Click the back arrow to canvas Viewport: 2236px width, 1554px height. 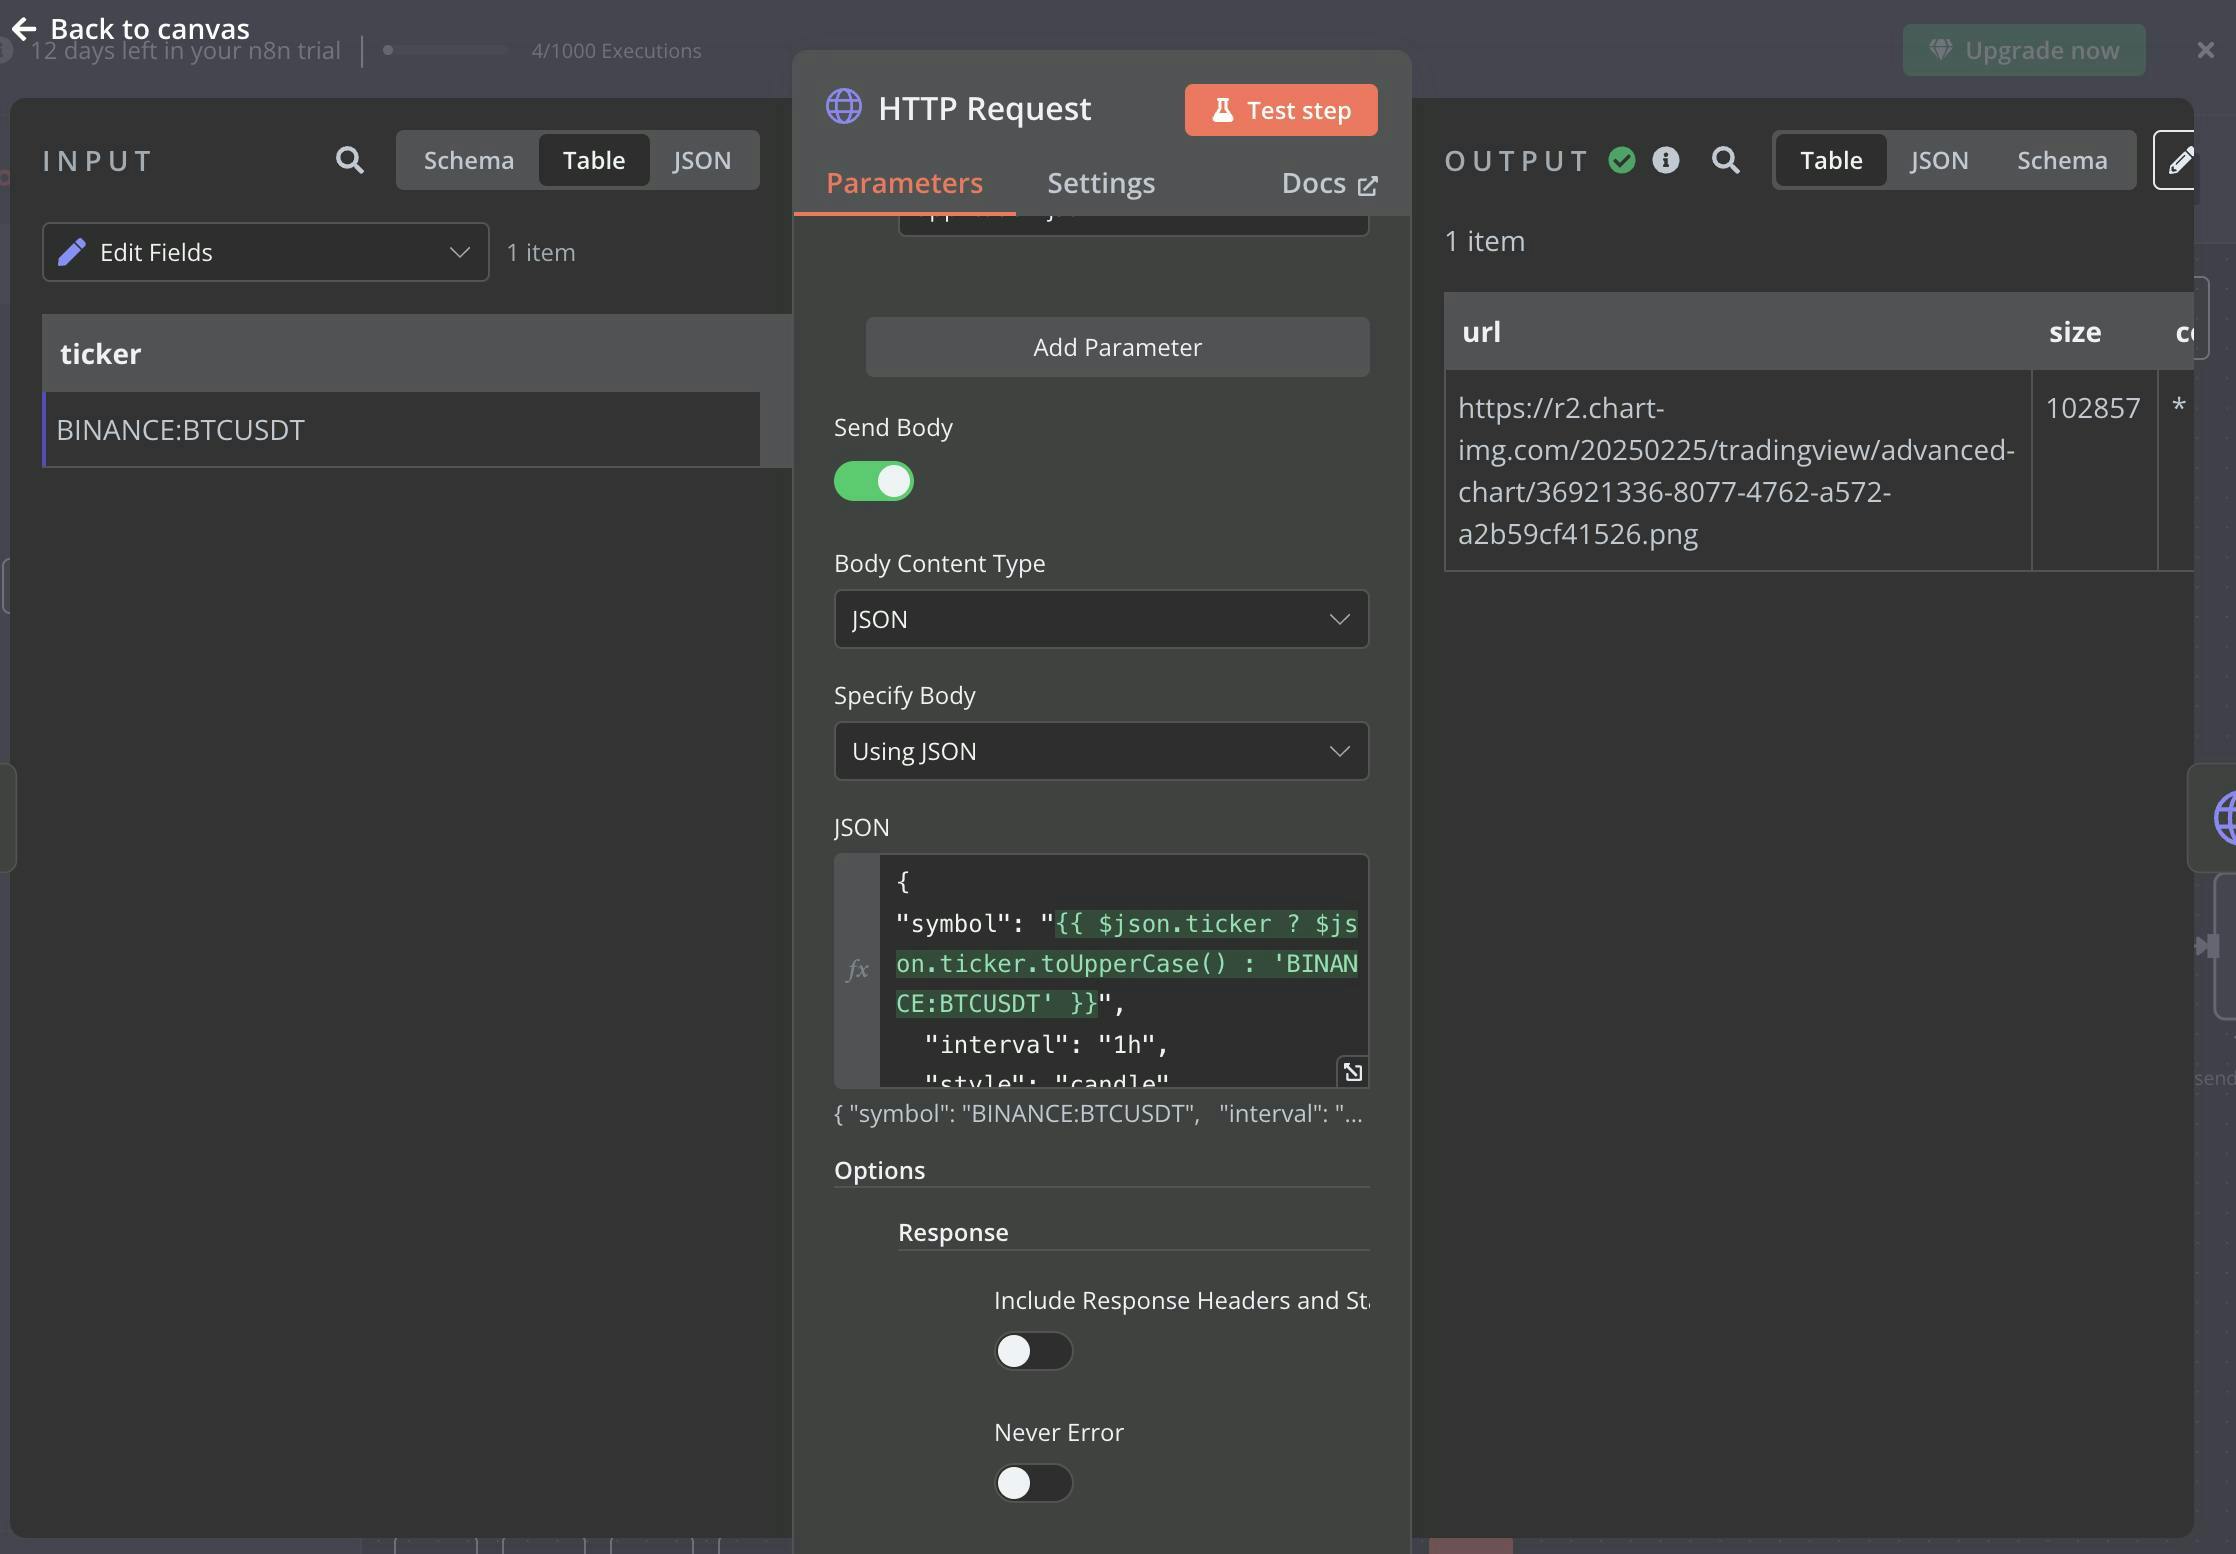click(x=24, y=29)
